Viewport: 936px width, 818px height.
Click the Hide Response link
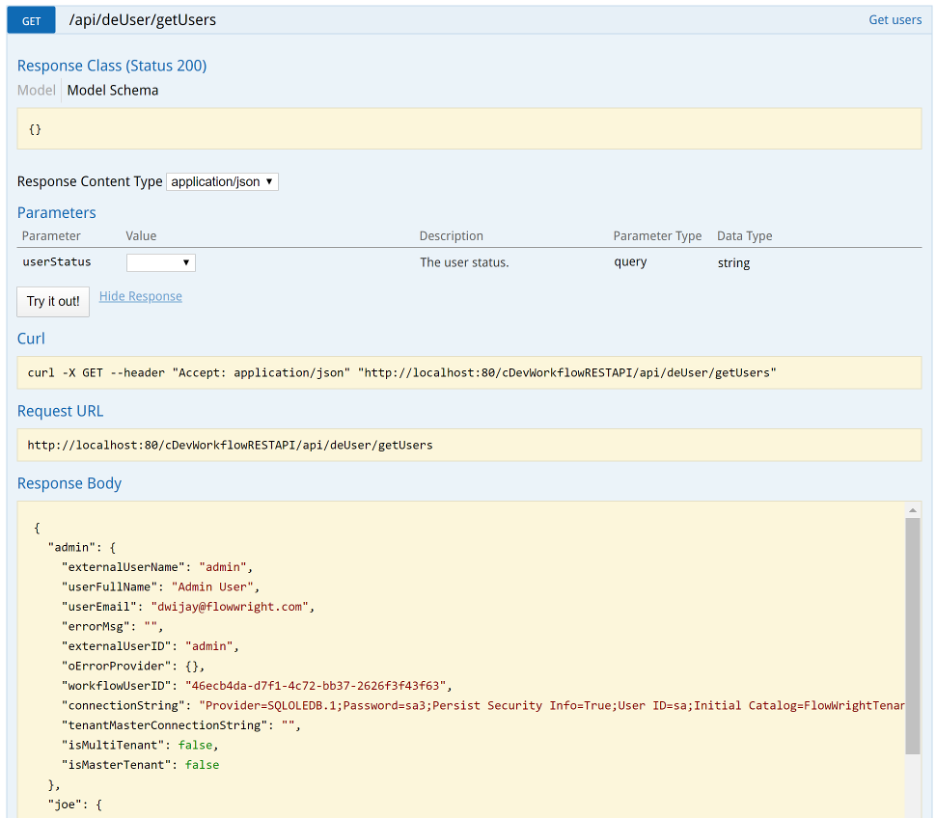coord(140,296)
